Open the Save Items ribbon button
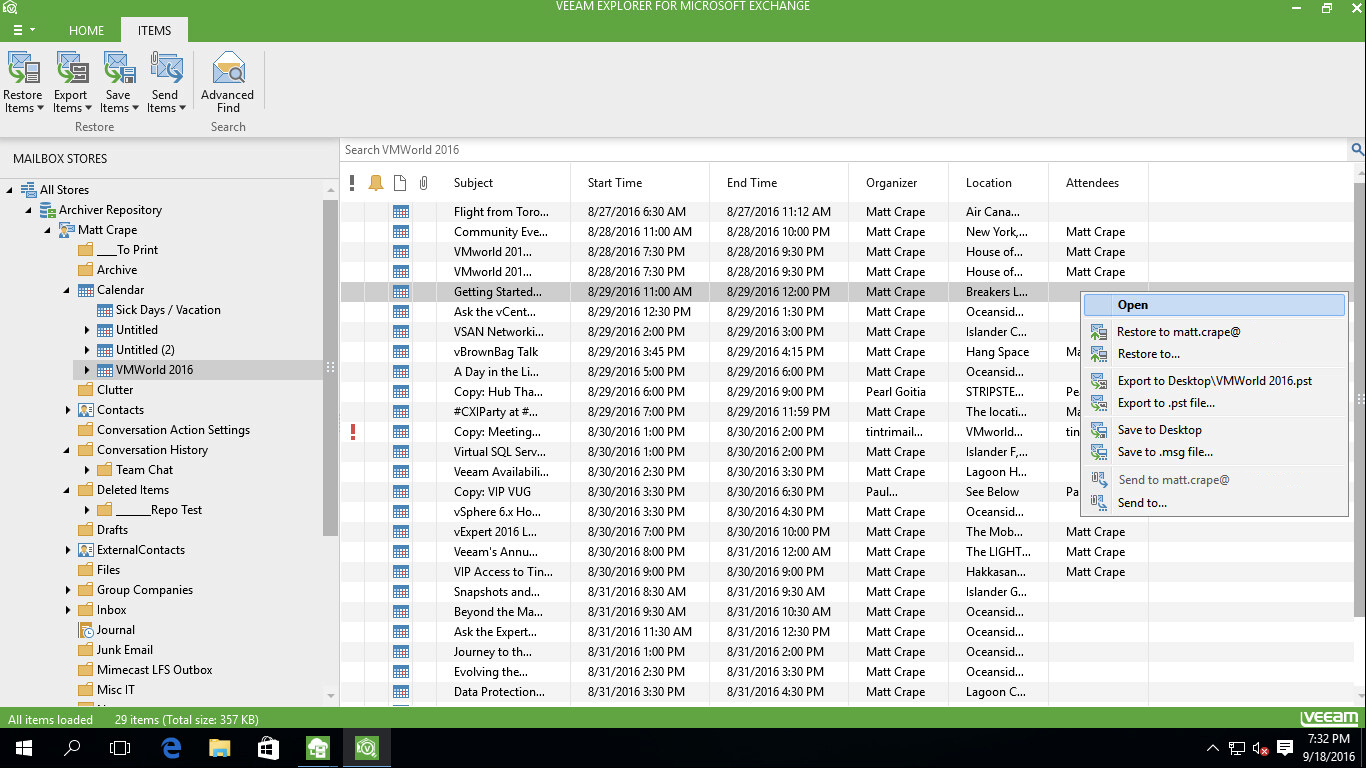This screenshot has height=768, width=1366. click(118, 82)
